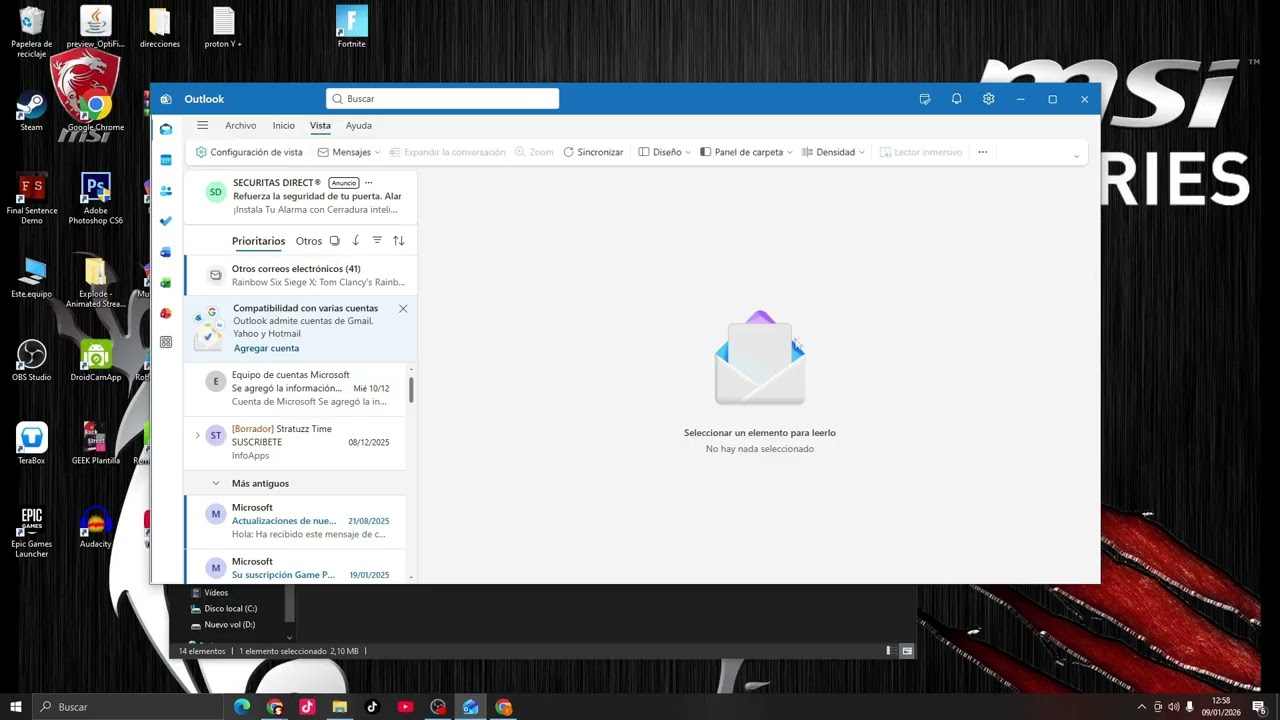This screenshot has width=1280, height=720.
Task: Open Microsoft Edge from taskbar
Action: pos(242,707)
